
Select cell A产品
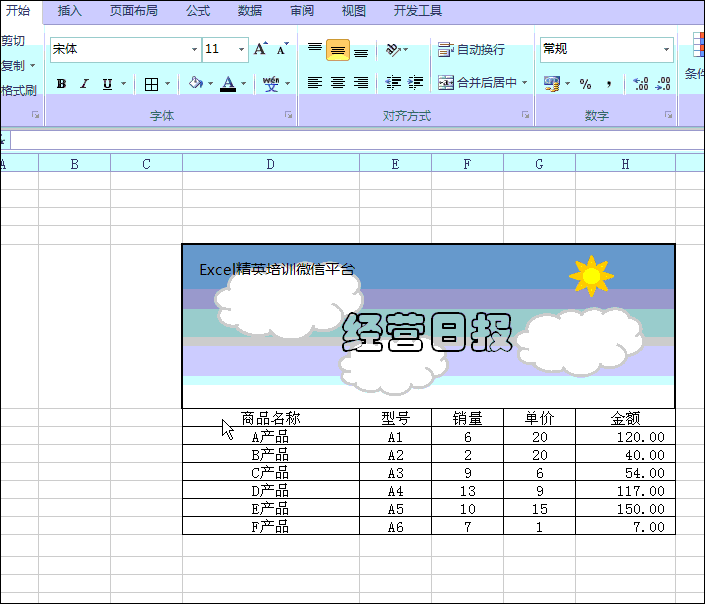[271, 436]
